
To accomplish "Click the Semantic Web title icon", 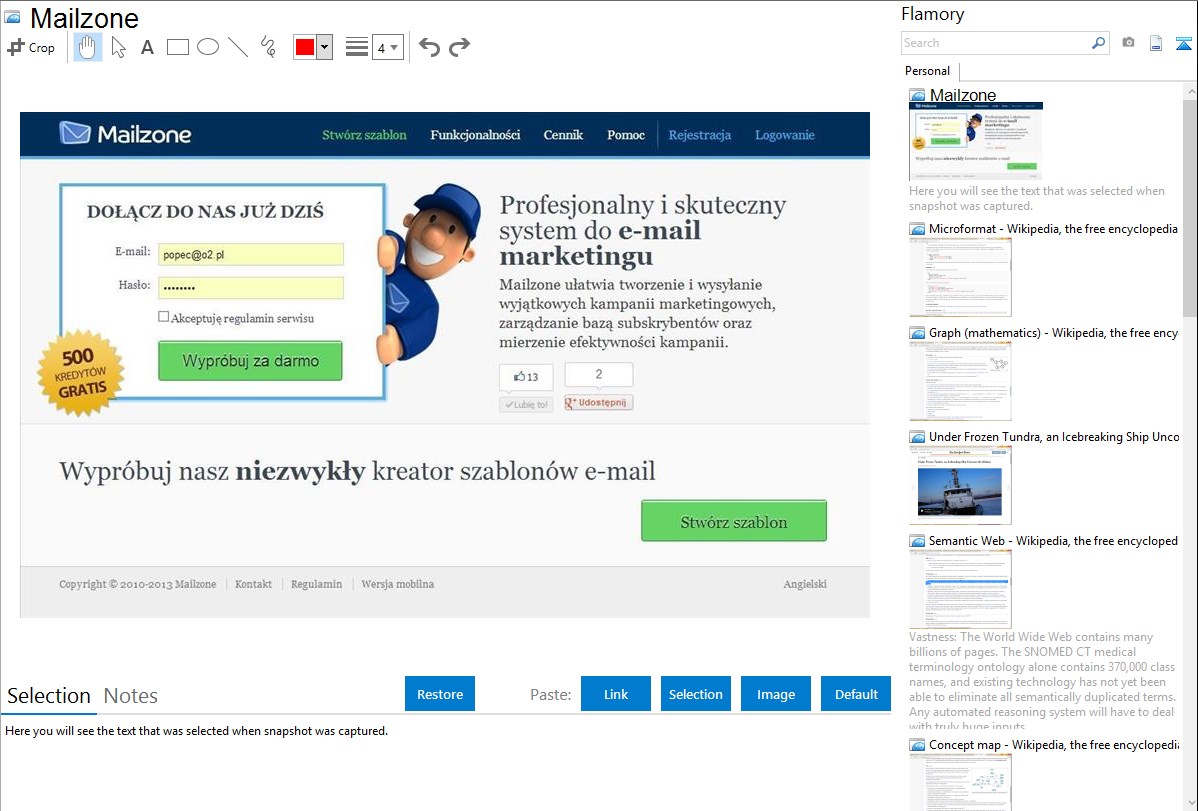I will tap(917, 540).
